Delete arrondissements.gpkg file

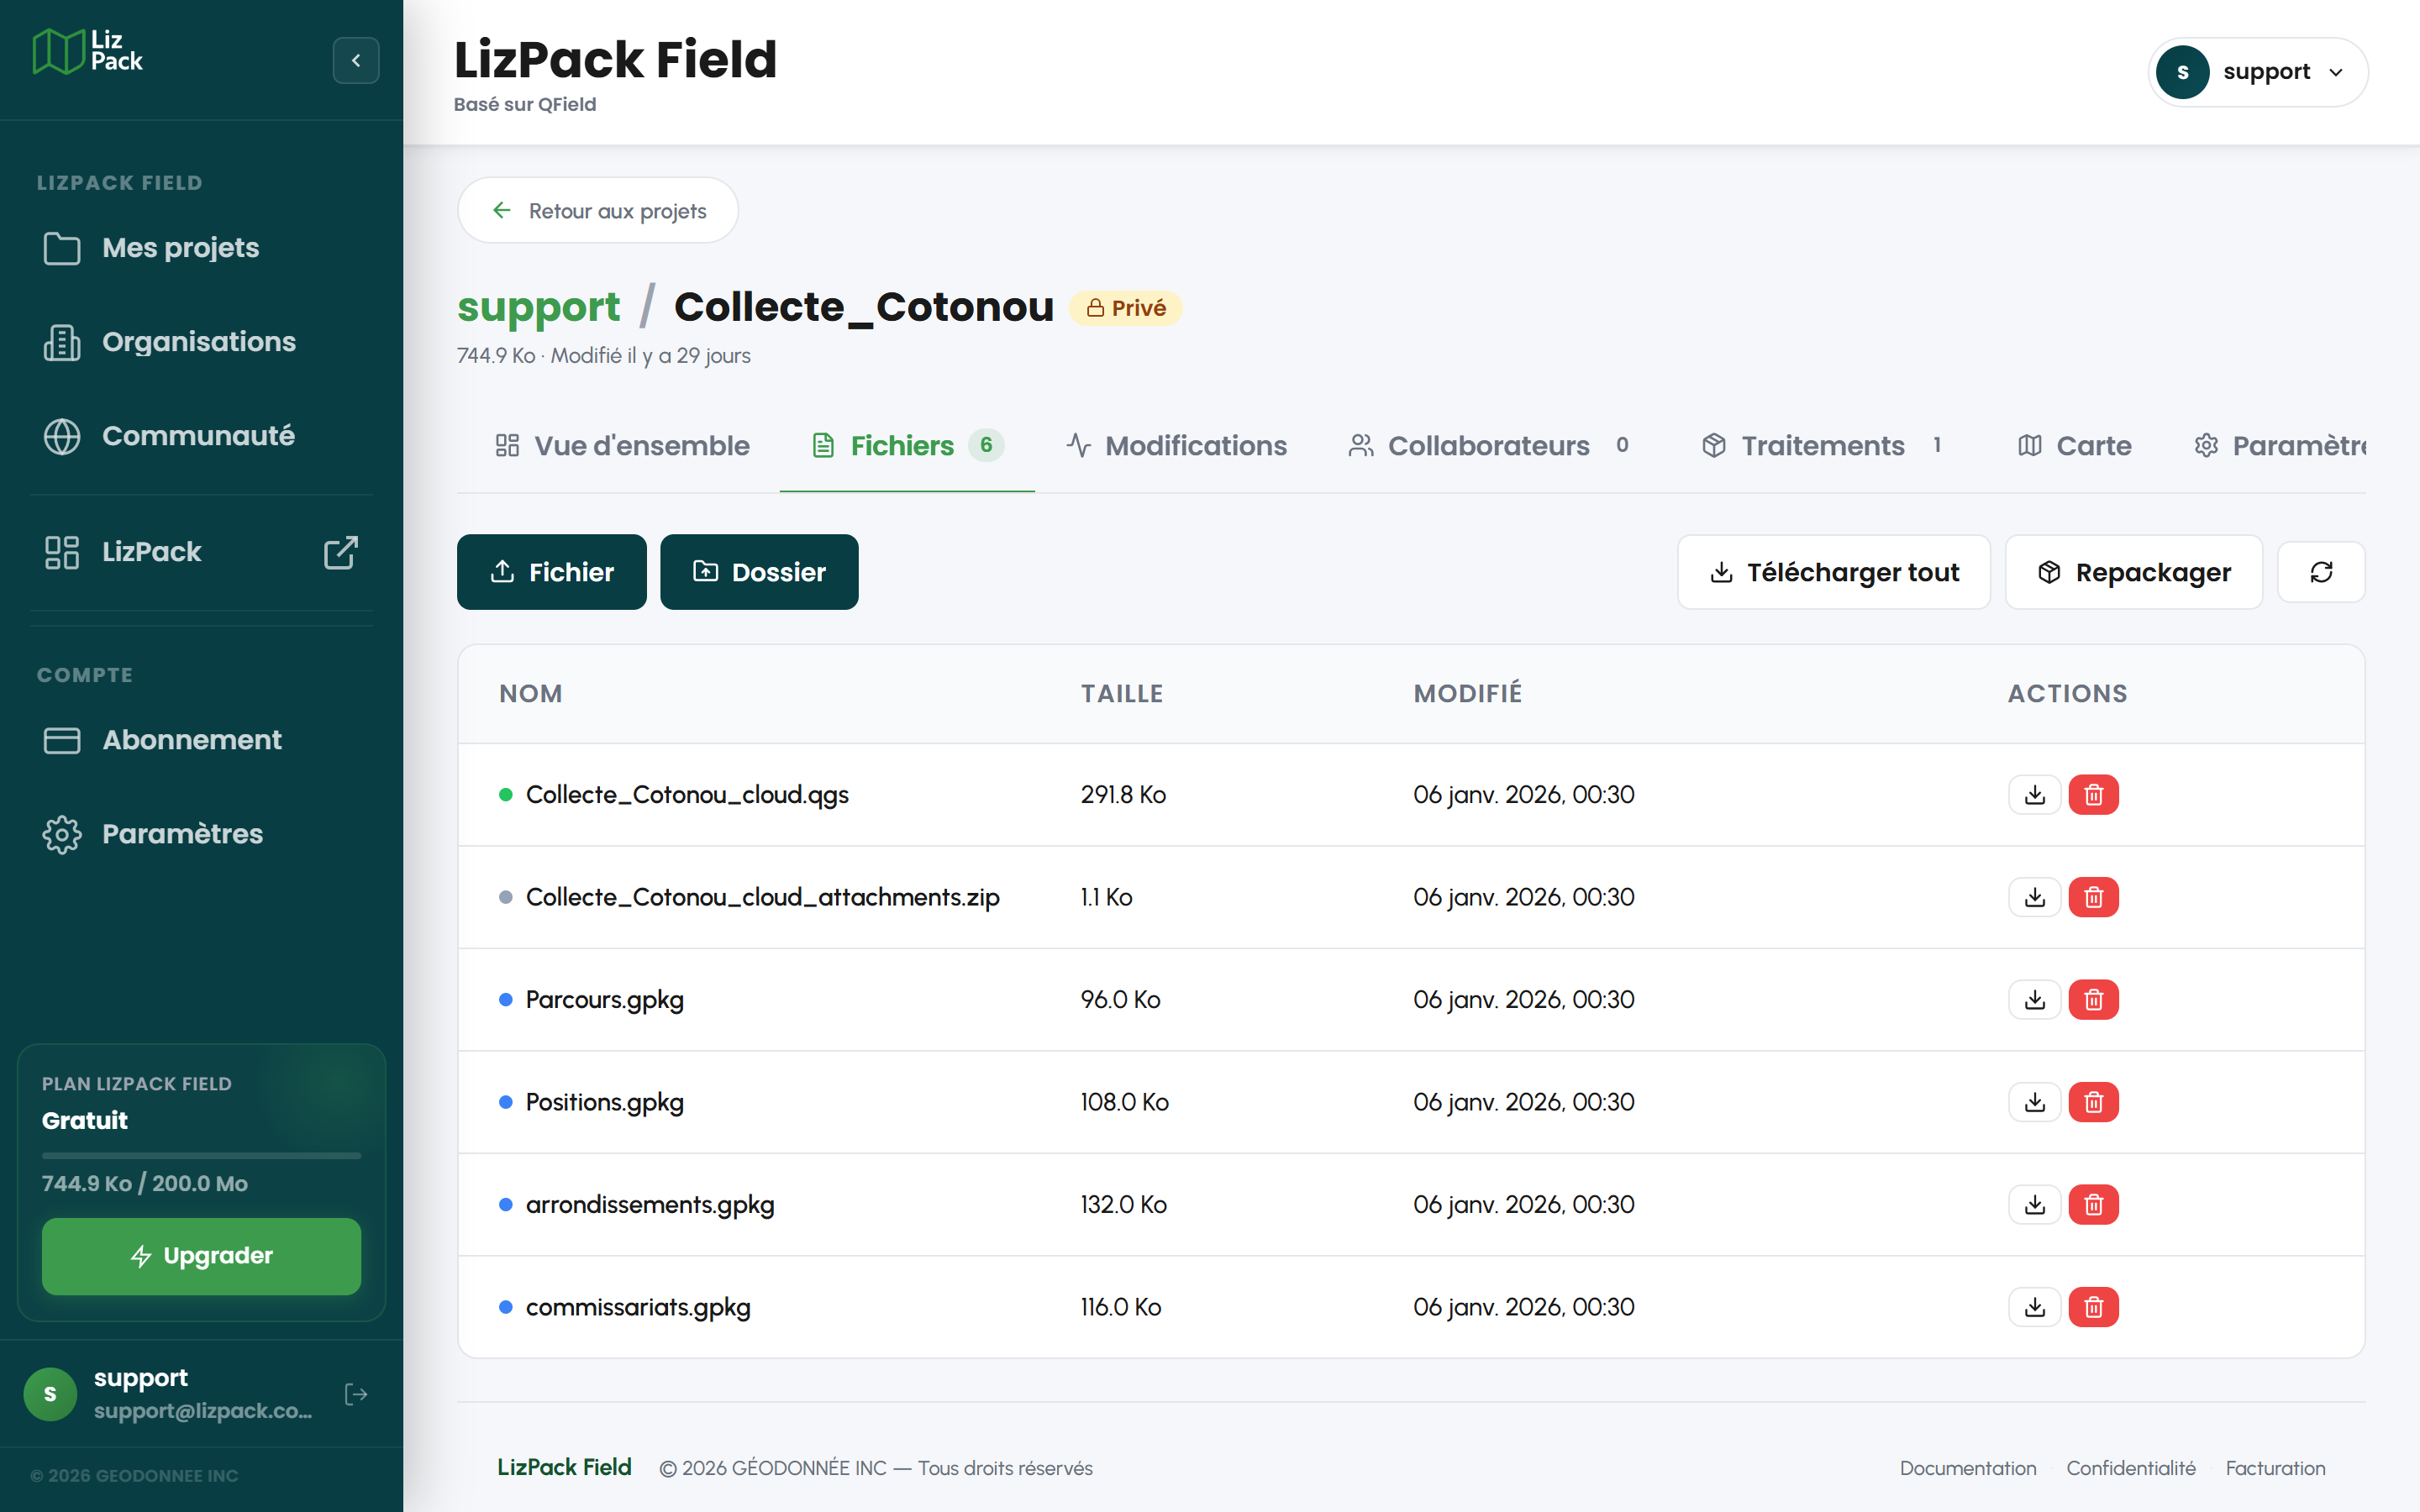point(2094,1205)
